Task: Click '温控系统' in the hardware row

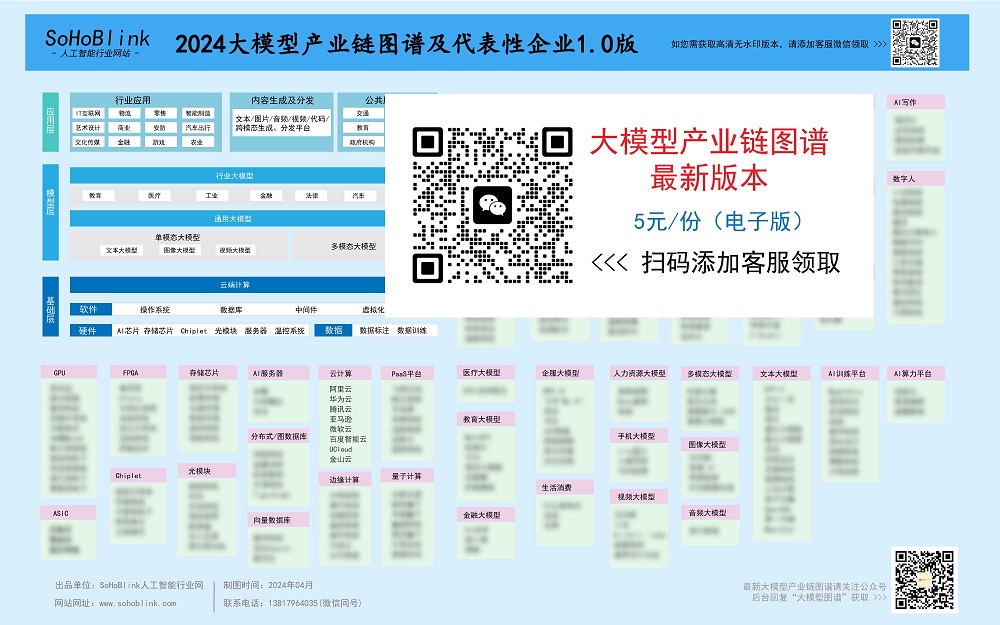Action: tap(290, 331)
